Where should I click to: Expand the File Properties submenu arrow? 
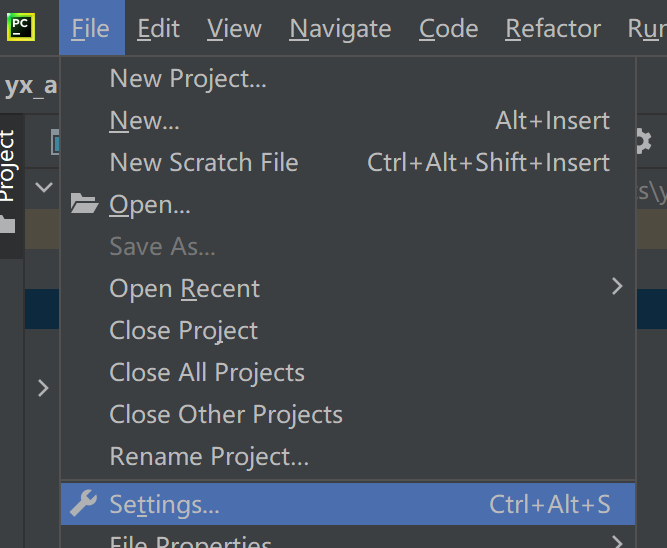pyautogui.click(x=617, y=542)
